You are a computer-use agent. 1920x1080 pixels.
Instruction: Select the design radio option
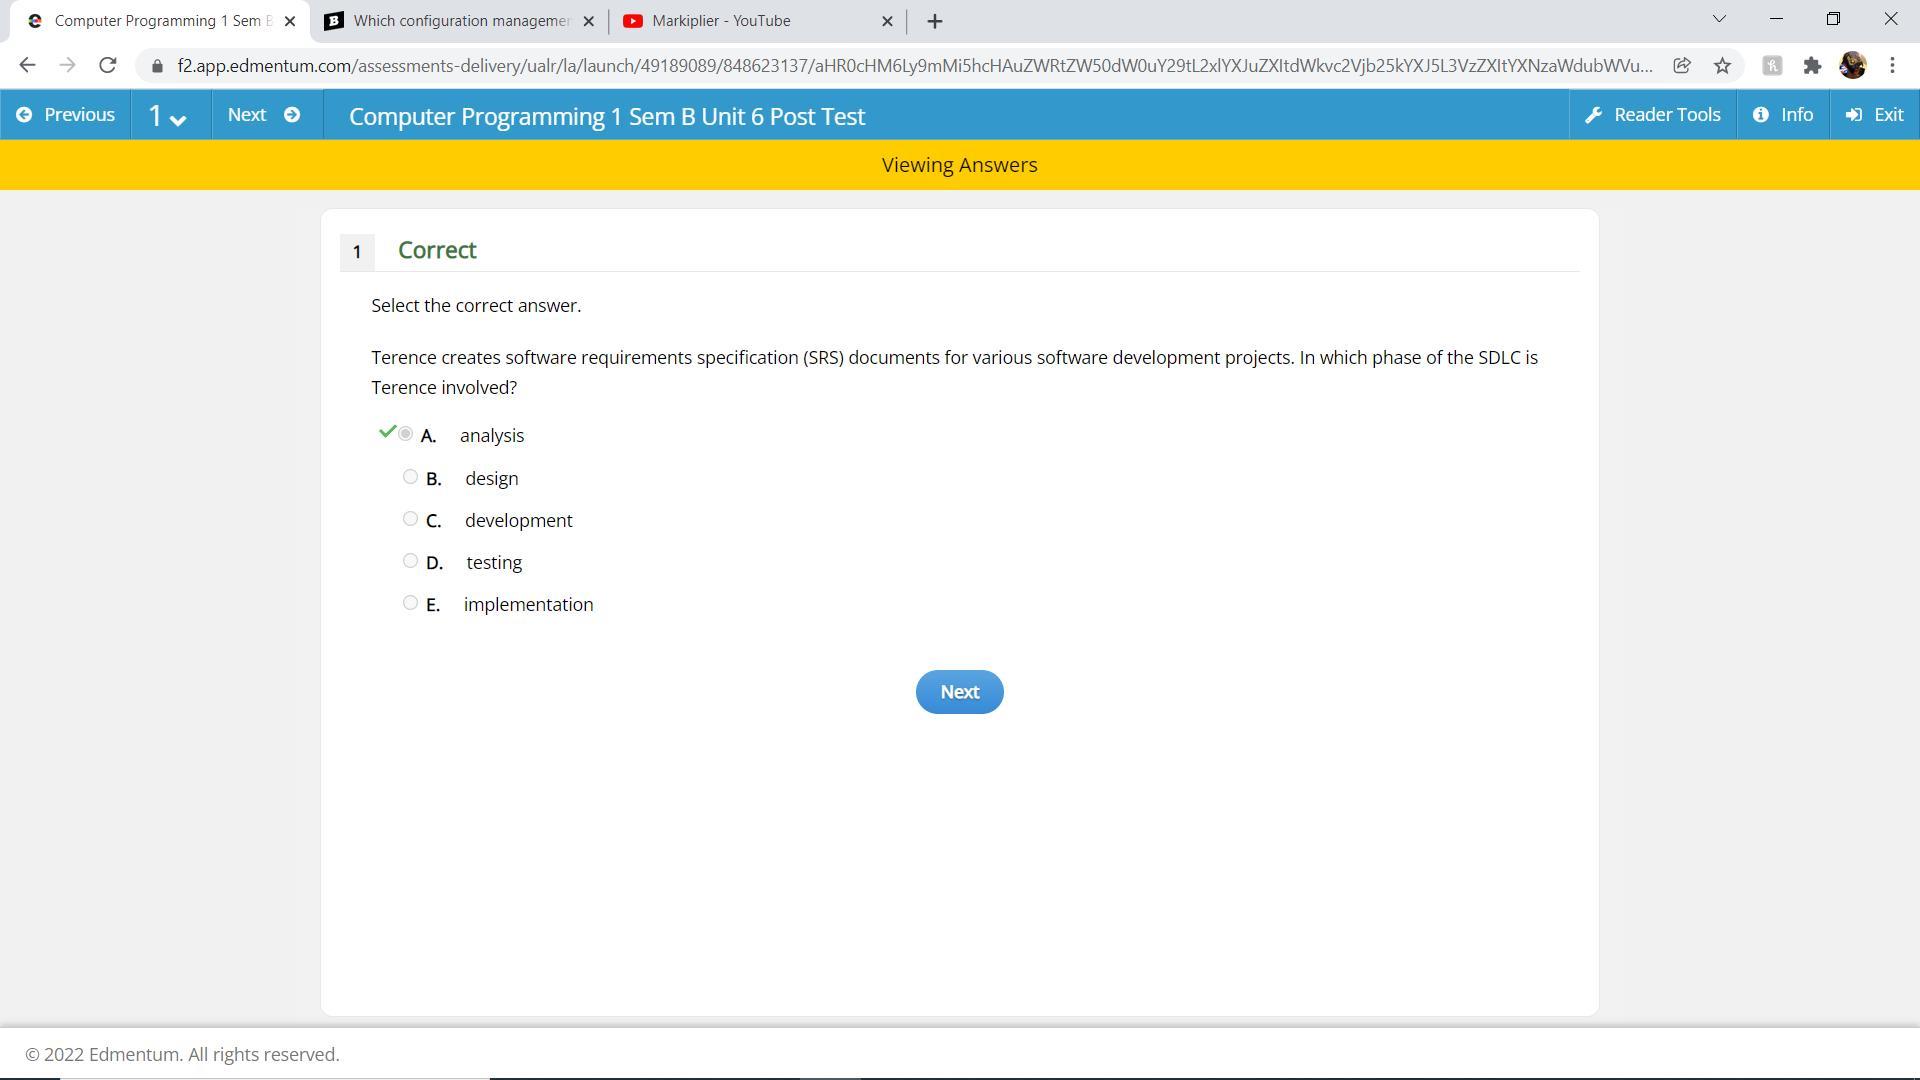coord(410,477)
